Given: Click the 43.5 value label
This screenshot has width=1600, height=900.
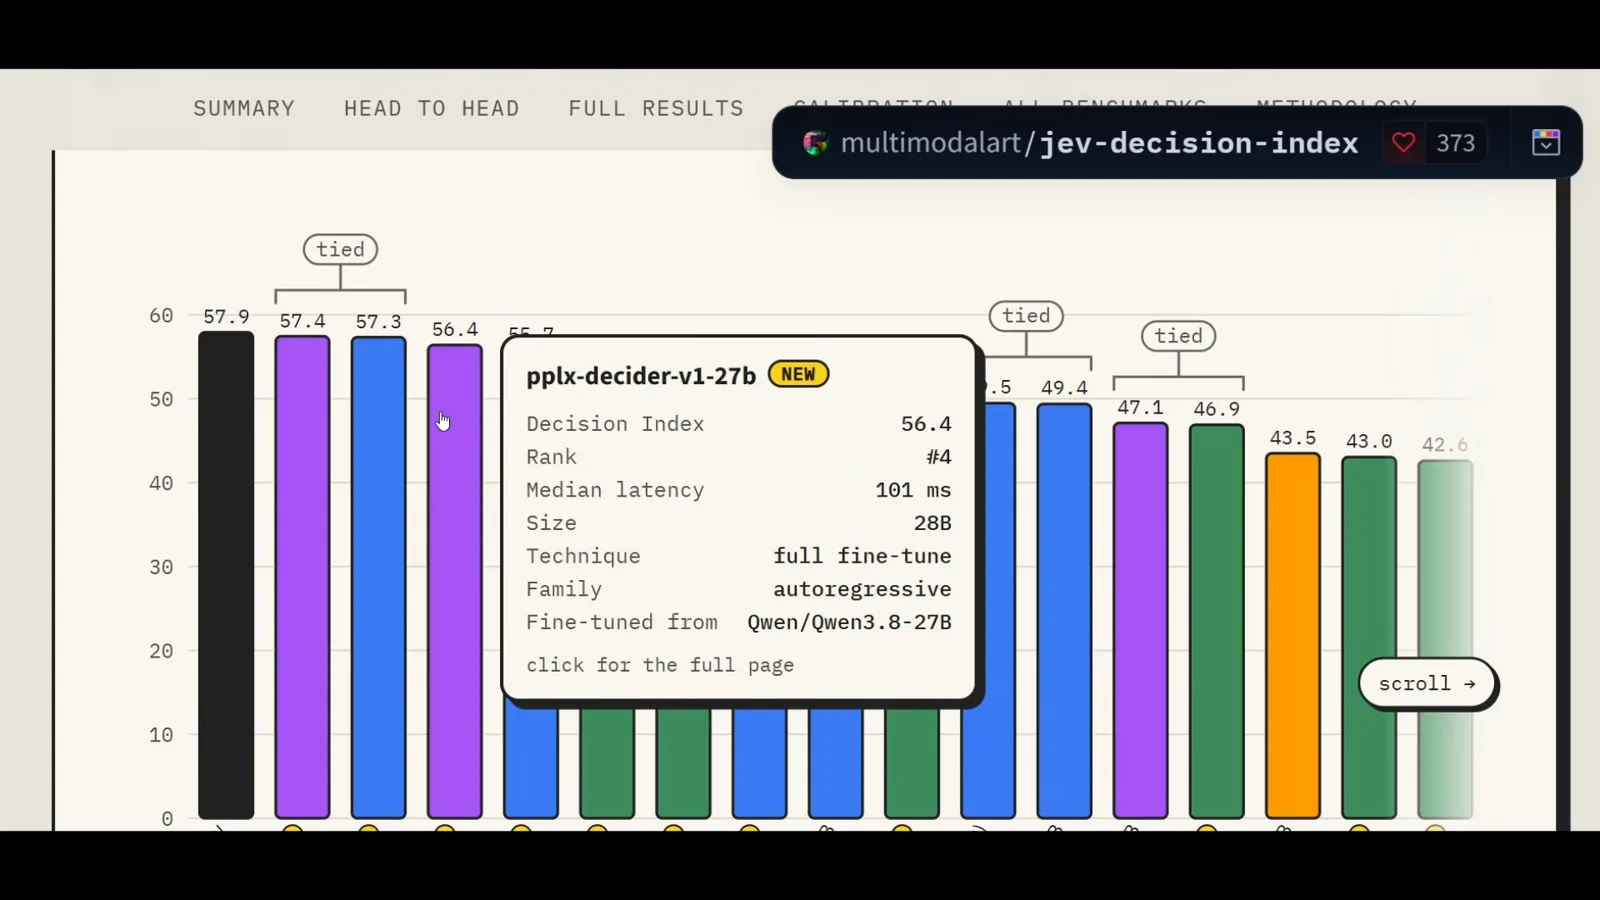Looking at the screenshot, I should point(1293,438).
